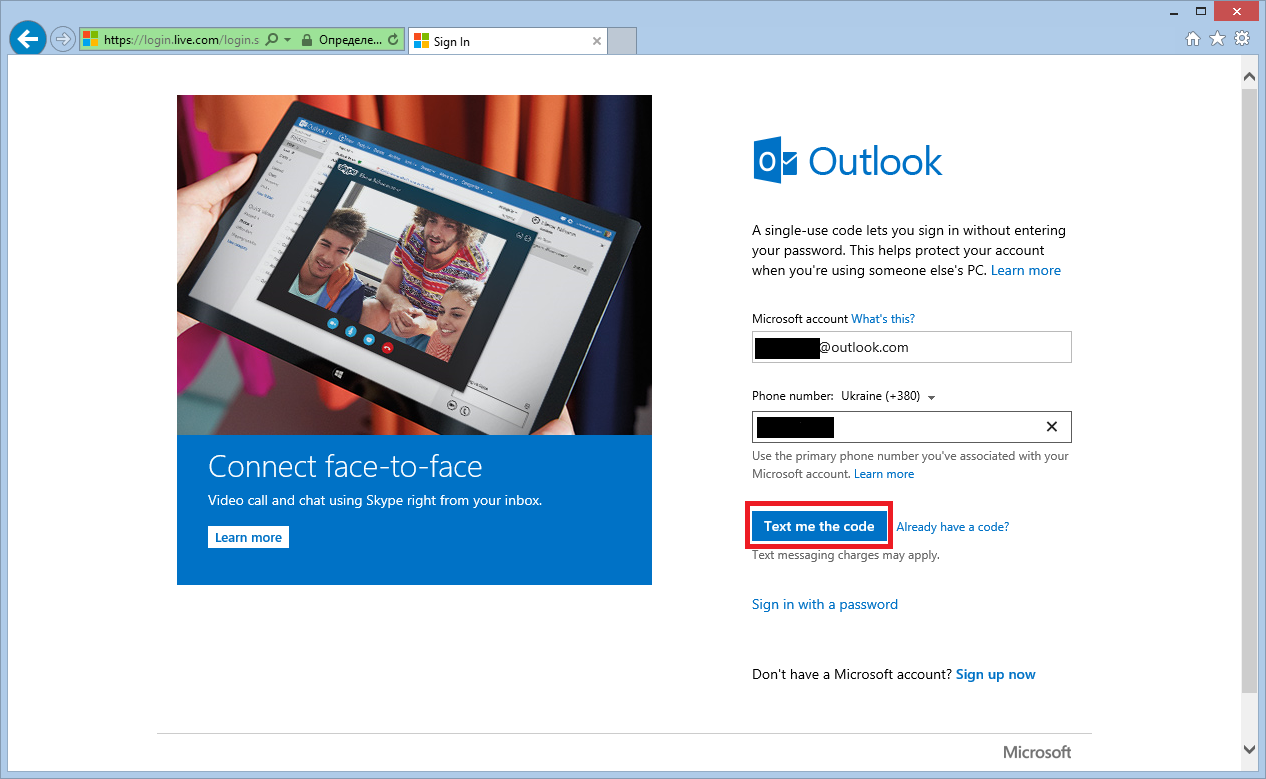Switch to the Sign In tab

[508, 41]
